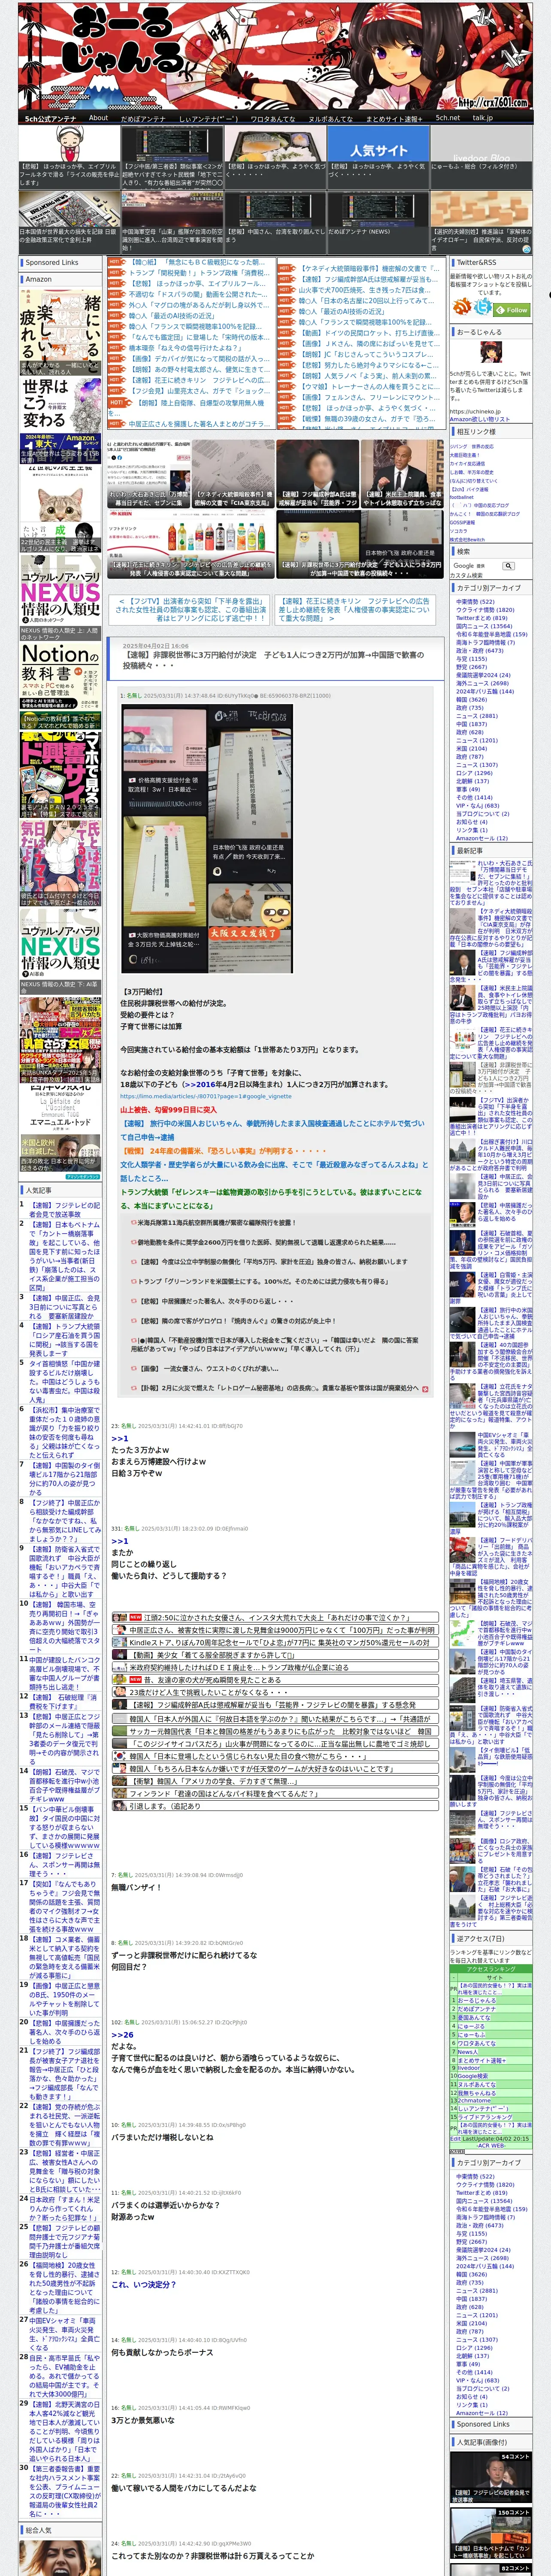Click the おーるじゃんる header logo banner
This screenshot has width=551, height=2576.
coord(275,55)
